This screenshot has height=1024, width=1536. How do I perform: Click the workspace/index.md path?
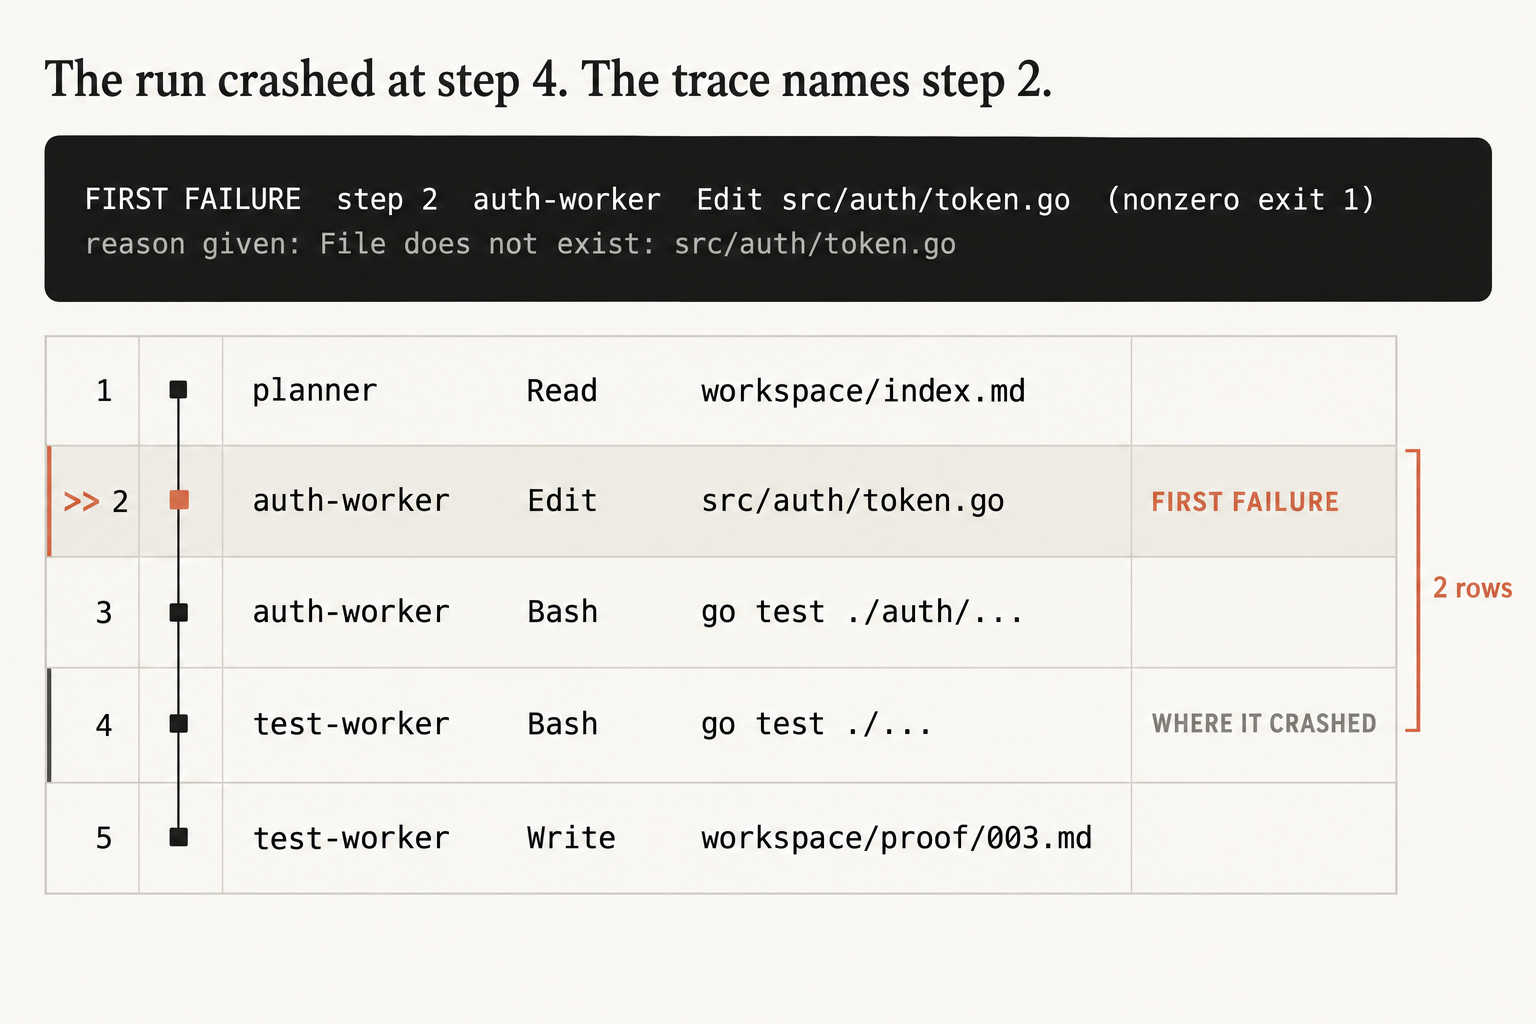(863, 391)
